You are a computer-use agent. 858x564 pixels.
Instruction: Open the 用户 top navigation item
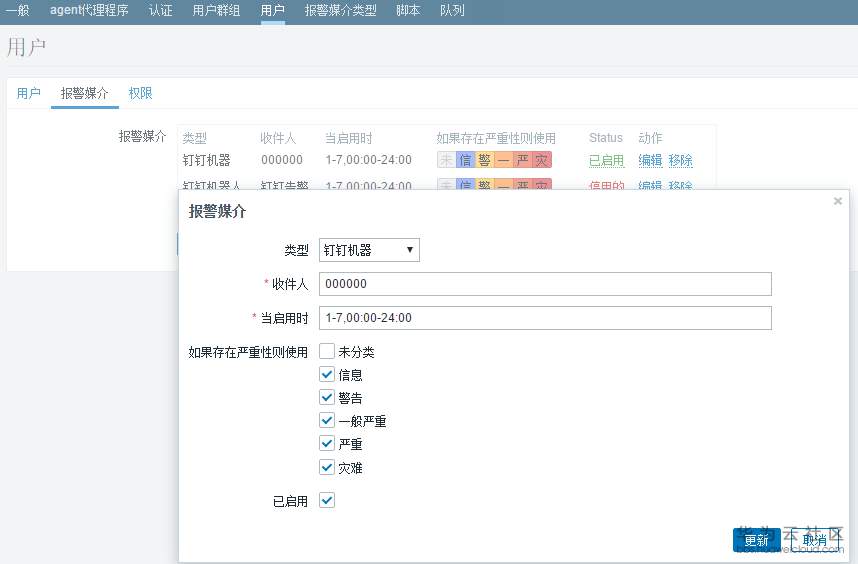click(273, 10)
